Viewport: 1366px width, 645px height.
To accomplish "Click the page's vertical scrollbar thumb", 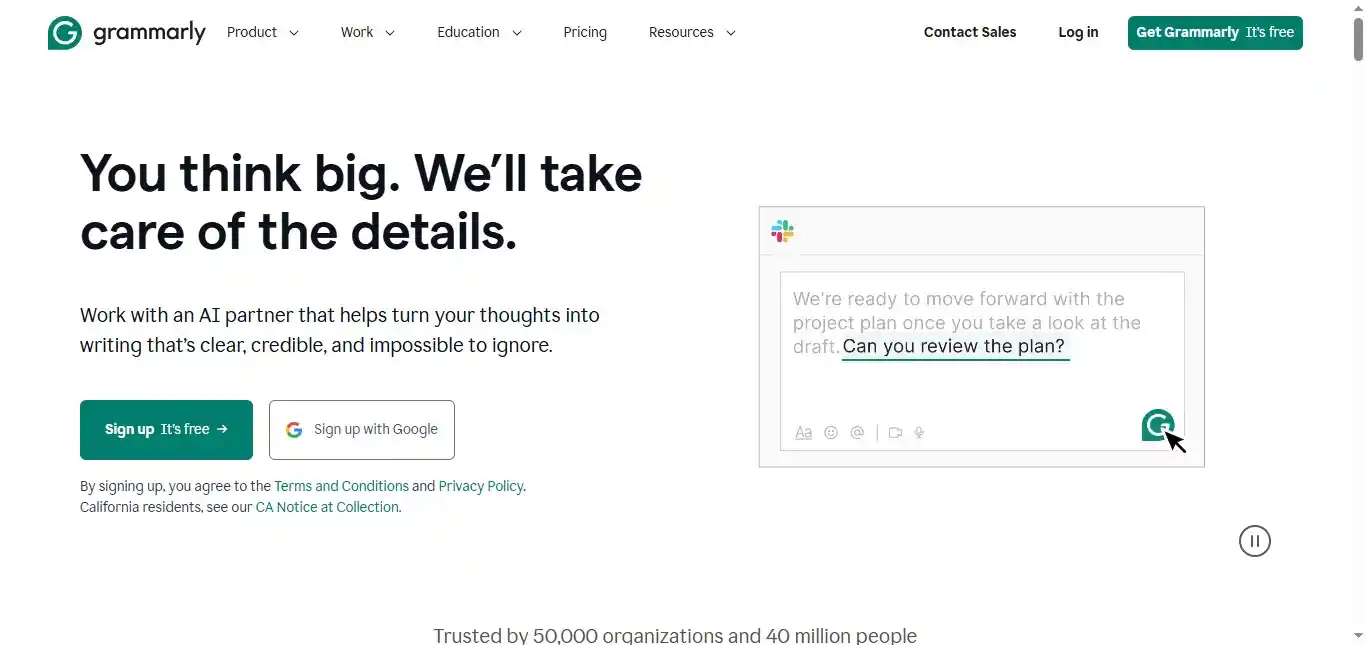I will click(1357, 35).
